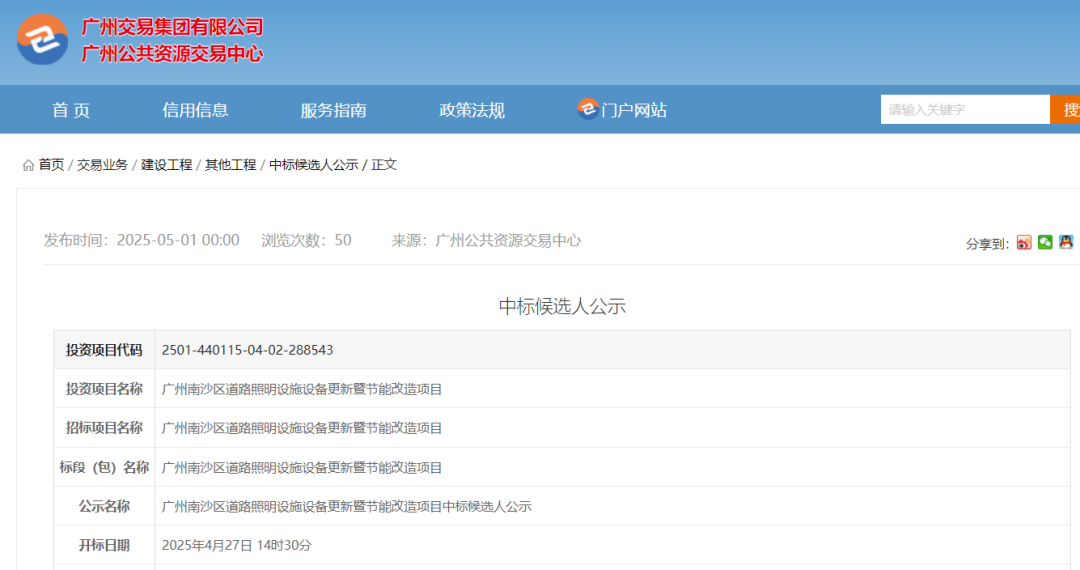Click 发布时间 2025-05-01 00:00 text
Image resolution: width=1080 pixels, height=570 pixels.
142,240
